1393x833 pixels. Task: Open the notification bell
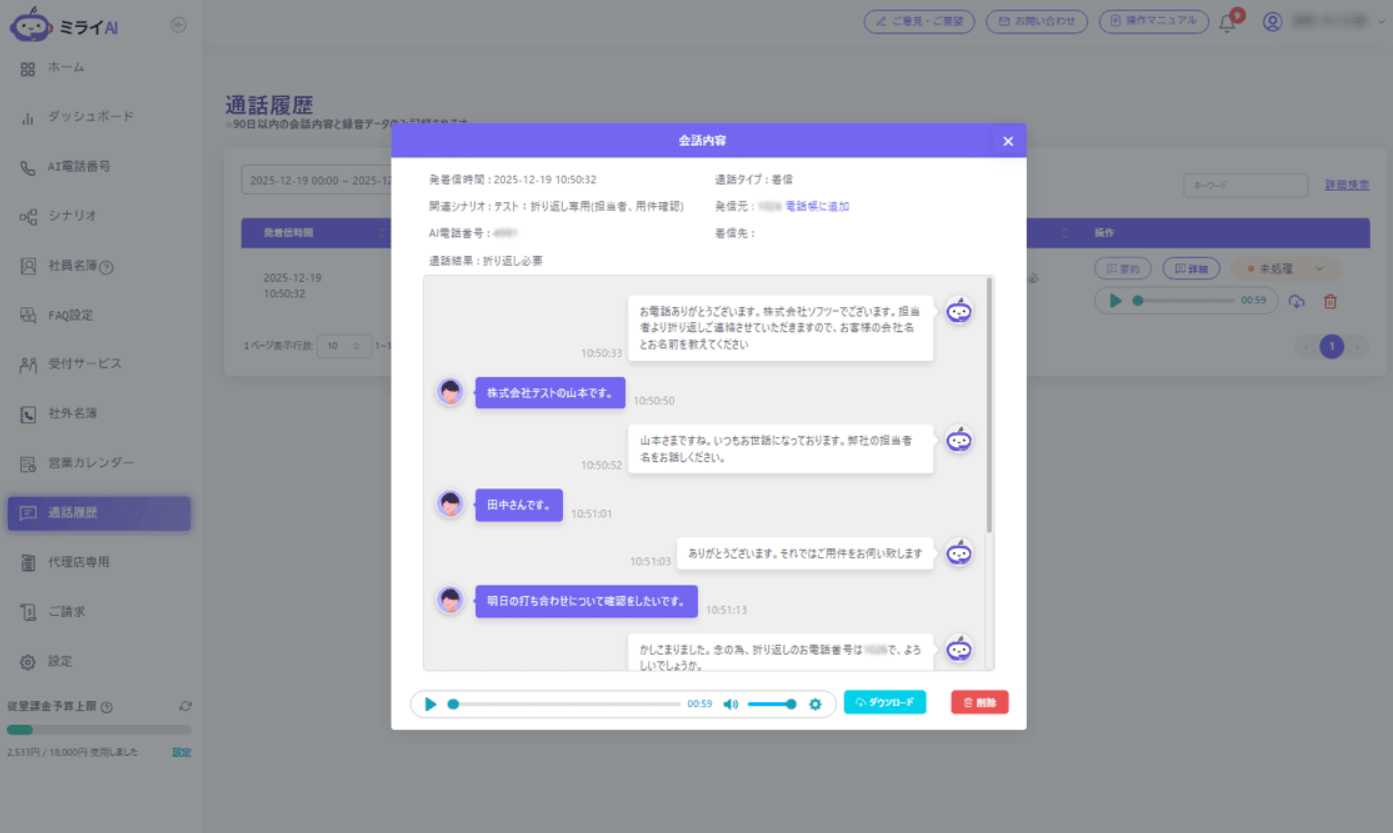(x=1227, y=22)
